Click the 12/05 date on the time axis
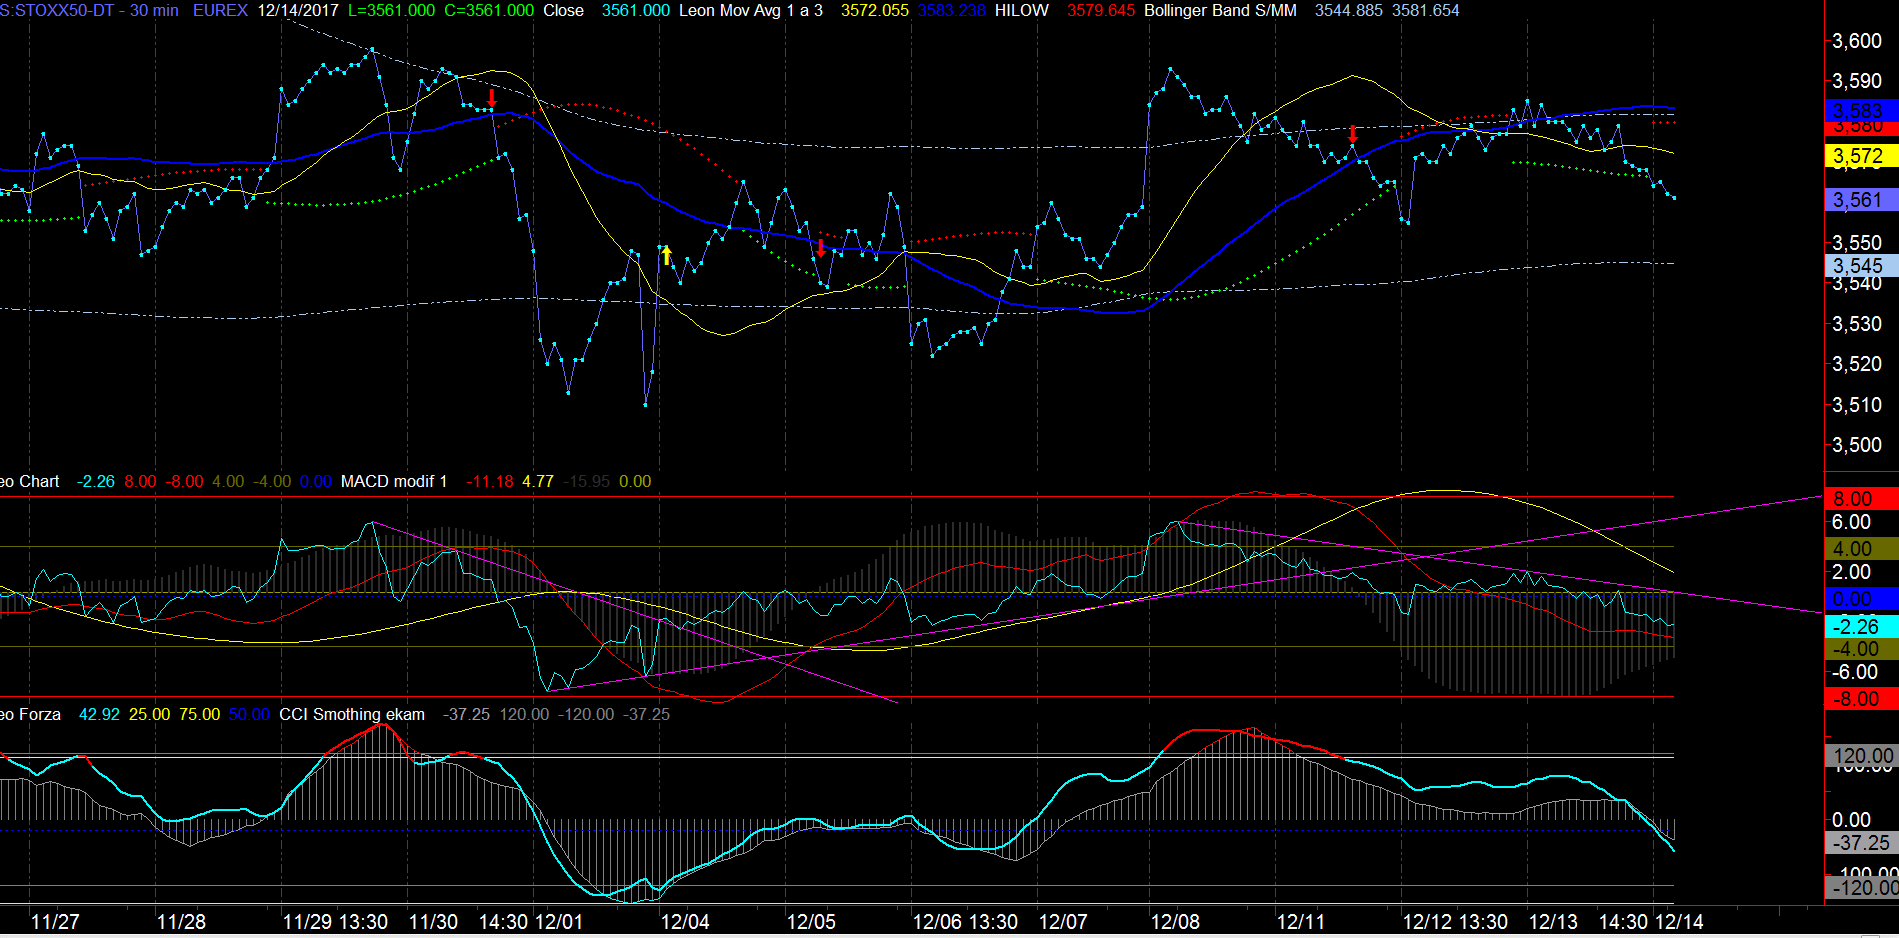Viewport: 1899px width, 938px height. (x=811, y=922)
